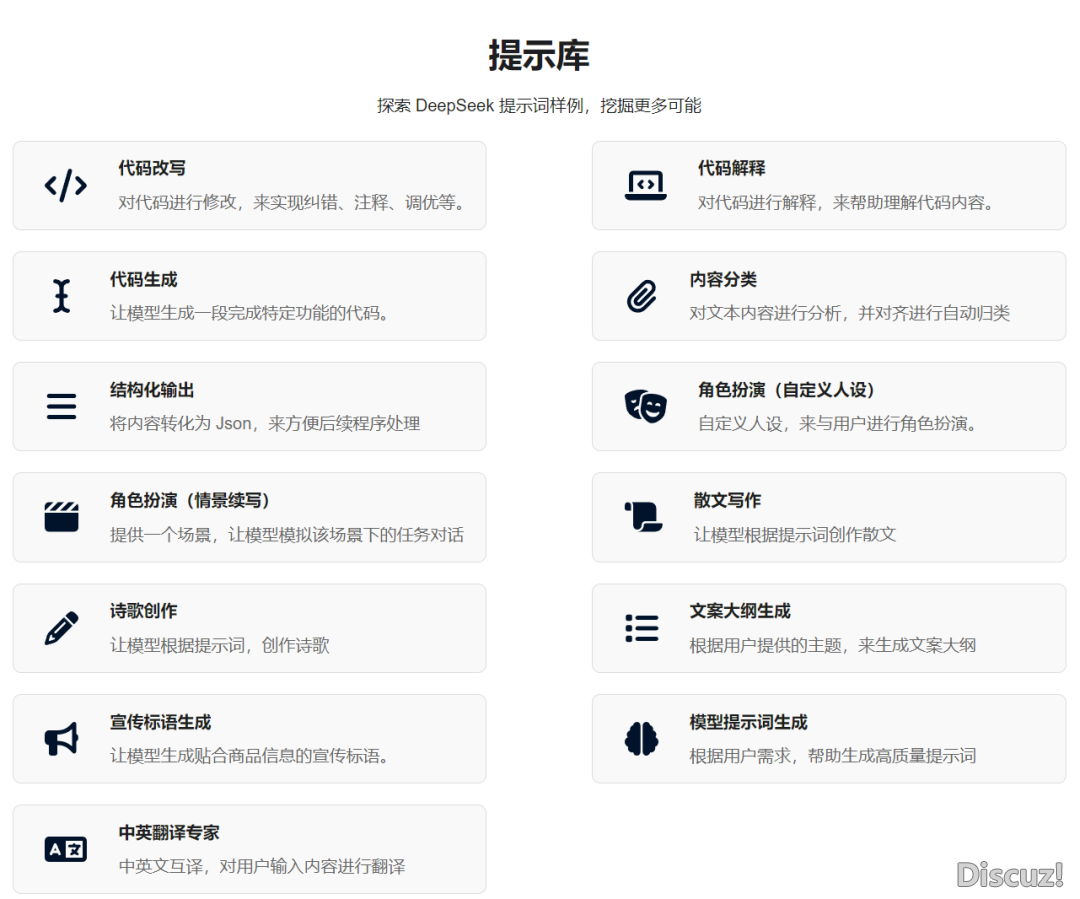Viewport: 1080px width, 899px height.
Task: Click the Discuz! watermark logo
Action: [1009, 875]
